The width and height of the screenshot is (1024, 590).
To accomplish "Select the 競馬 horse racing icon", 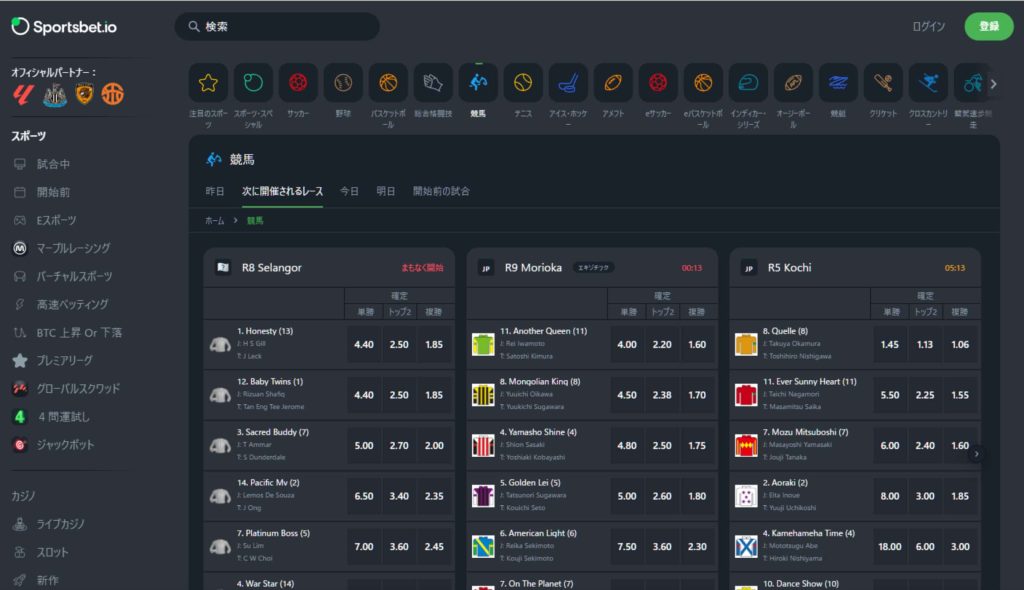I will click(x=478, y=83).
